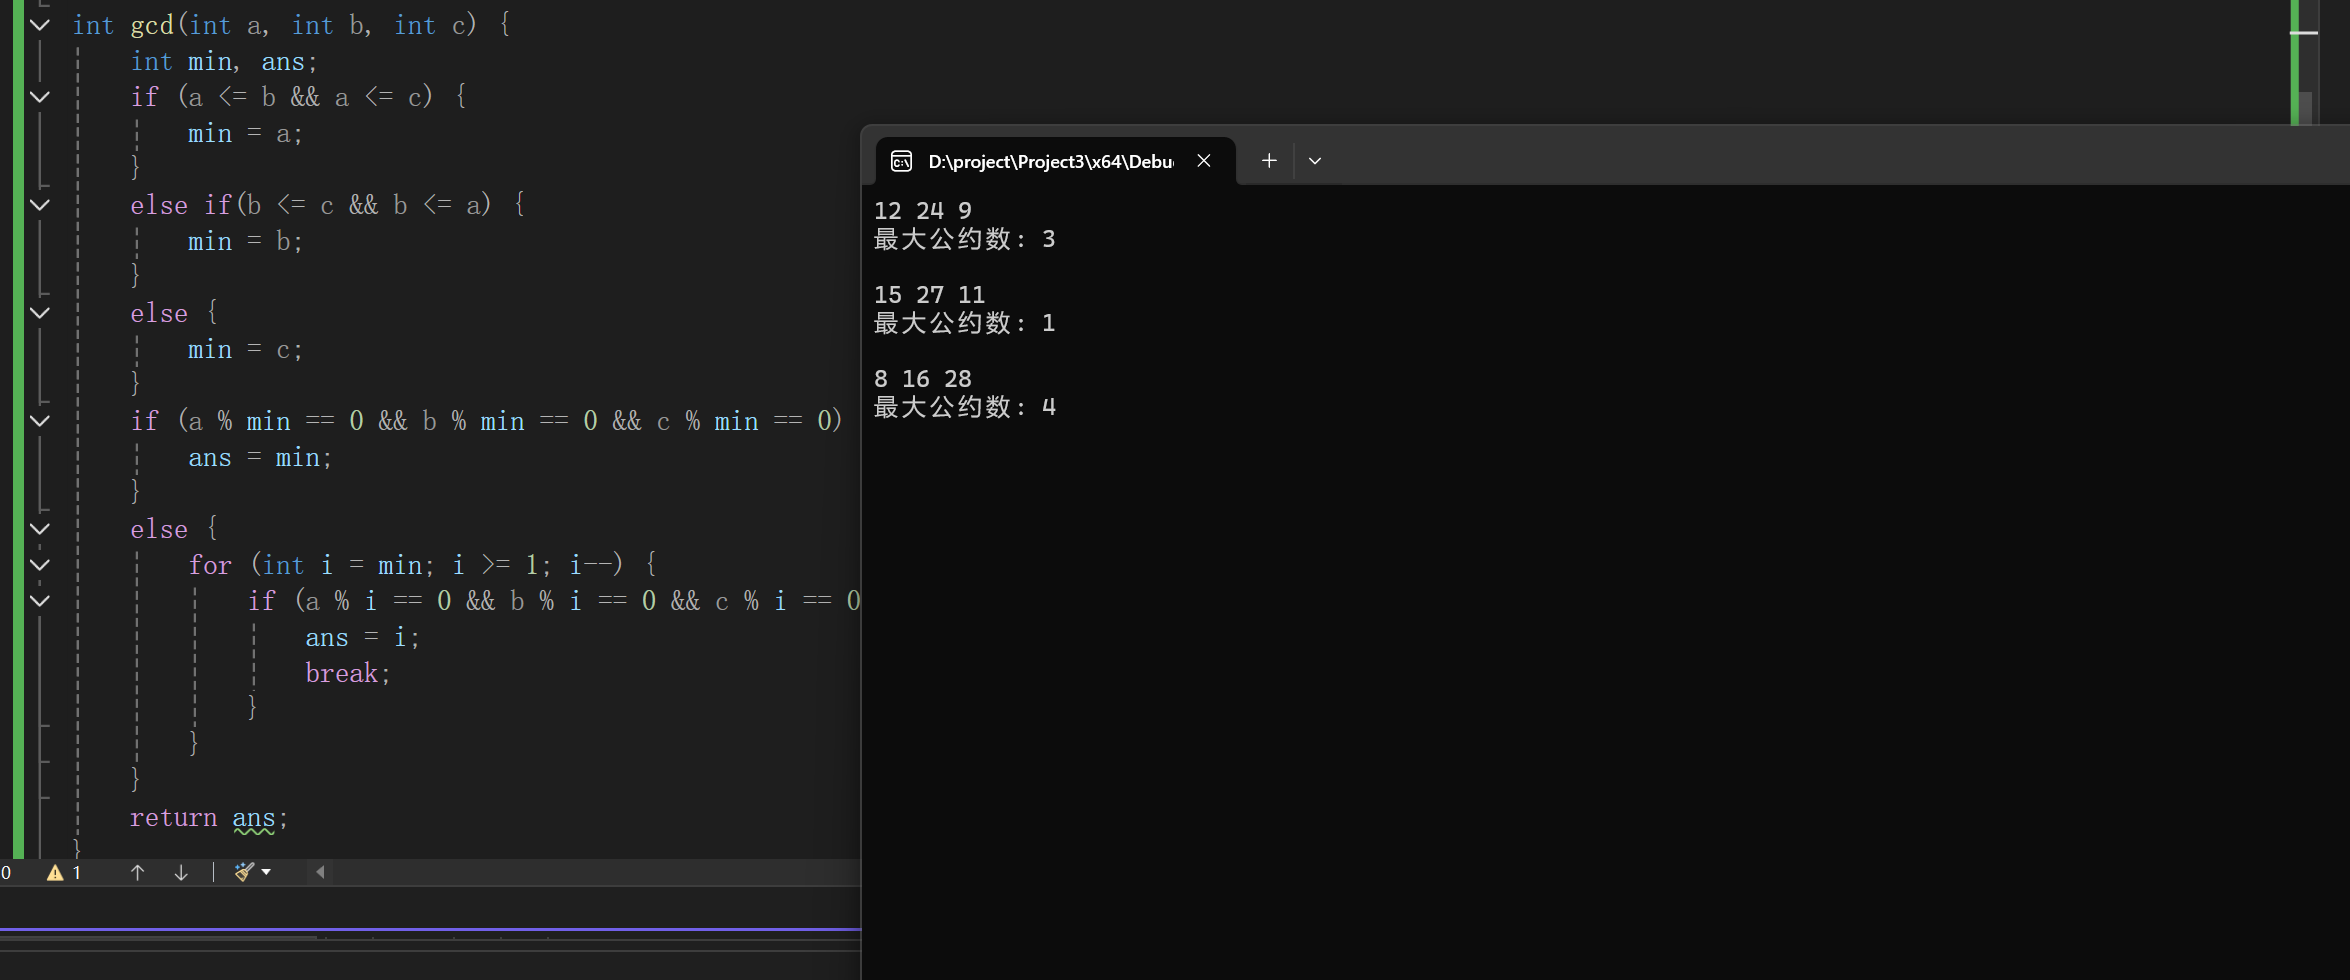Click the 'break;' statement
Image resolution: width=2350 pixels, height=980 pixels.
pos(348,674)
